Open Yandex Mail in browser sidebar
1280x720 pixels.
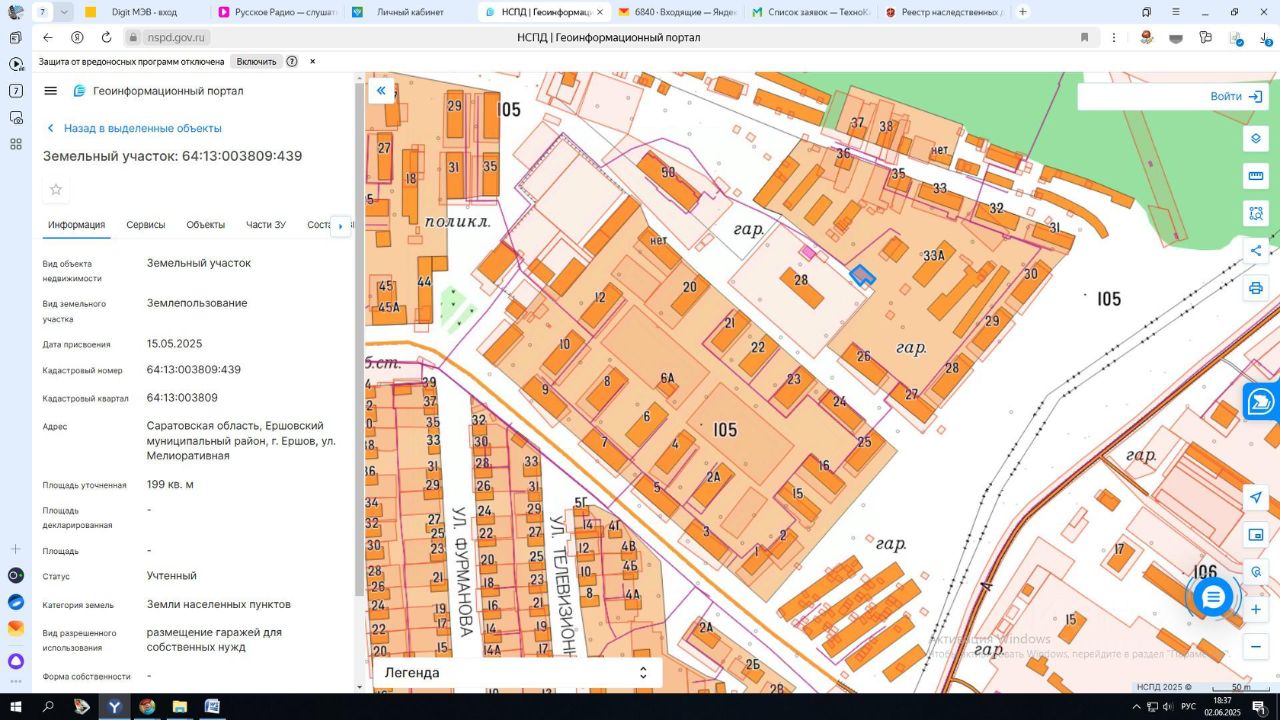coord(16,628)
